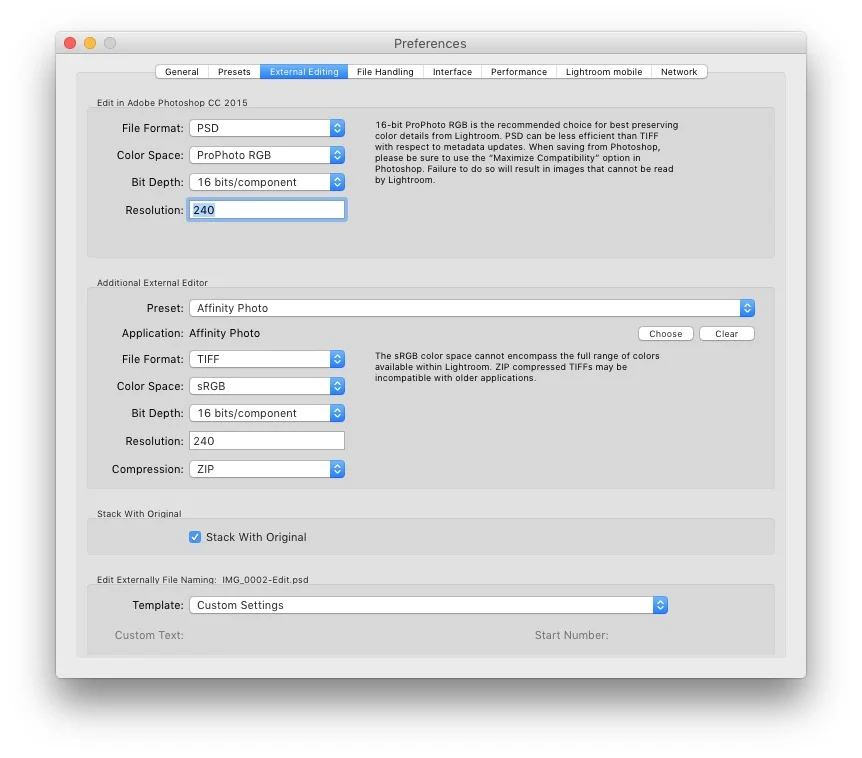
Task: Click the Choose application button
Action: point(665,334)
